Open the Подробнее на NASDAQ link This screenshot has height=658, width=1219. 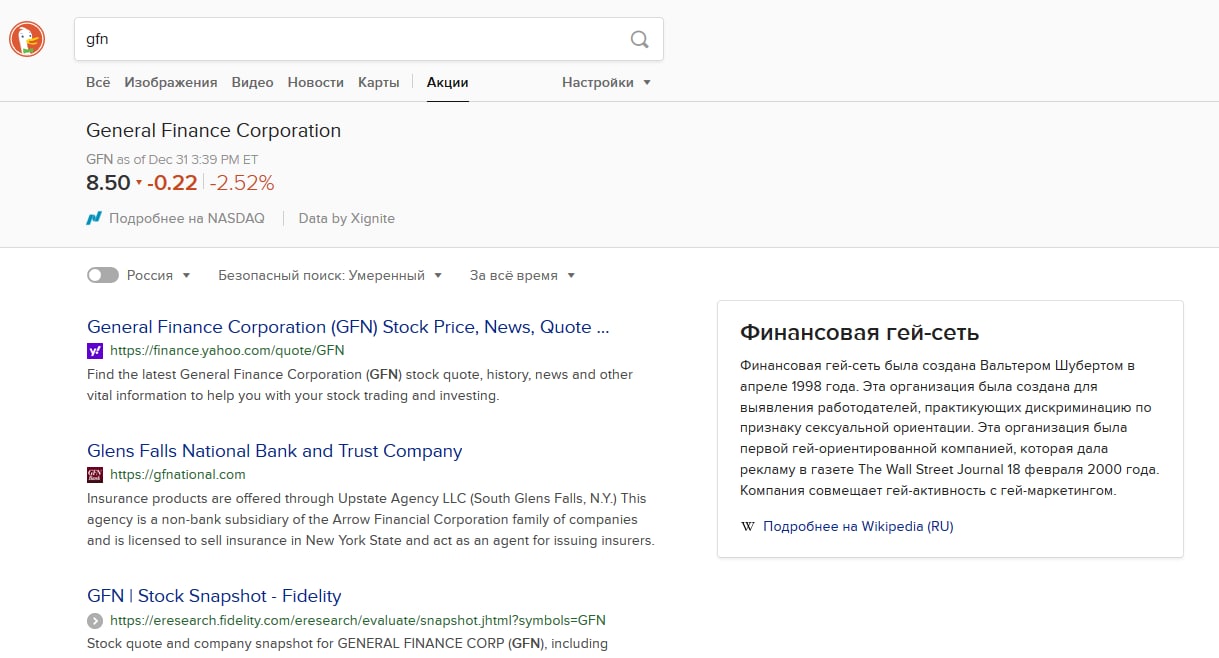tap(186, 218)
